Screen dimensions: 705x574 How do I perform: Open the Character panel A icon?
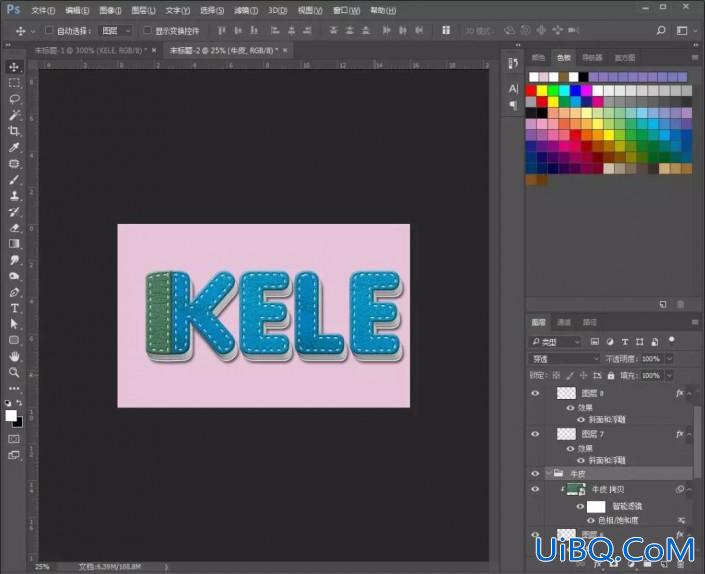[x=513, y=89]
